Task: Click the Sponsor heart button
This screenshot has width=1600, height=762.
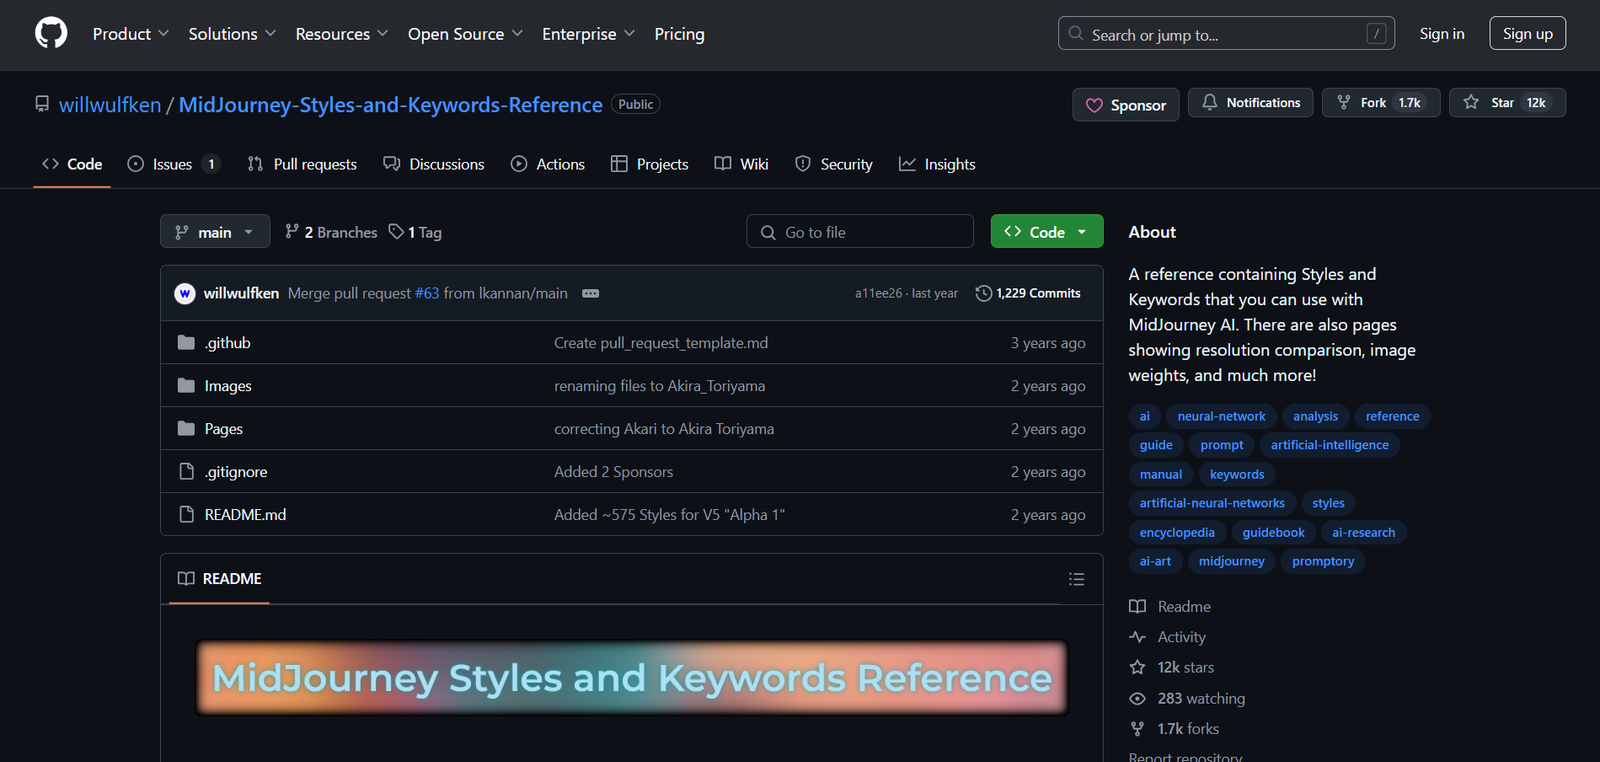Action: (1126, 105)
